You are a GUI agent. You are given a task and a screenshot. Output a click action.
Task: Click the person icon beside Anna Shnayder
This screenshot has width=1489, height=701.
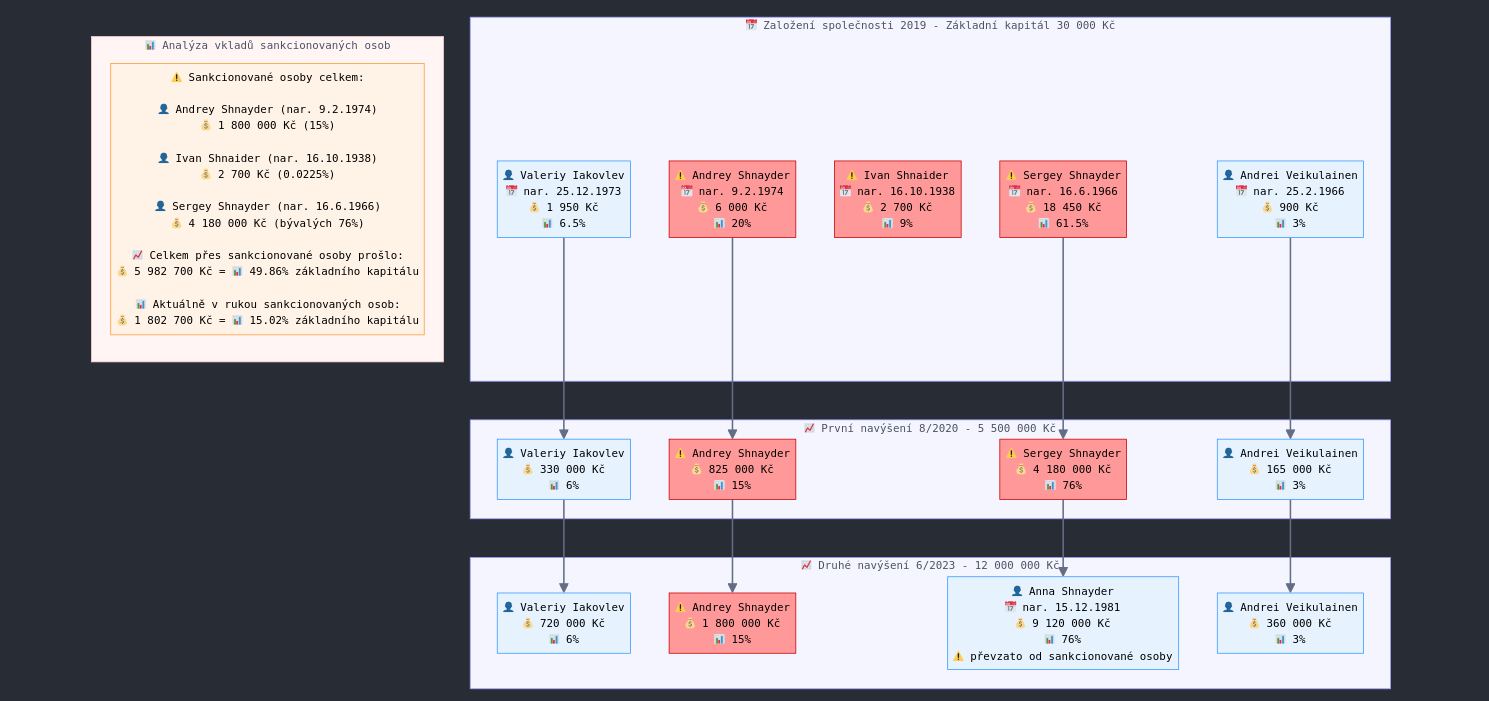click(1017, 591)
